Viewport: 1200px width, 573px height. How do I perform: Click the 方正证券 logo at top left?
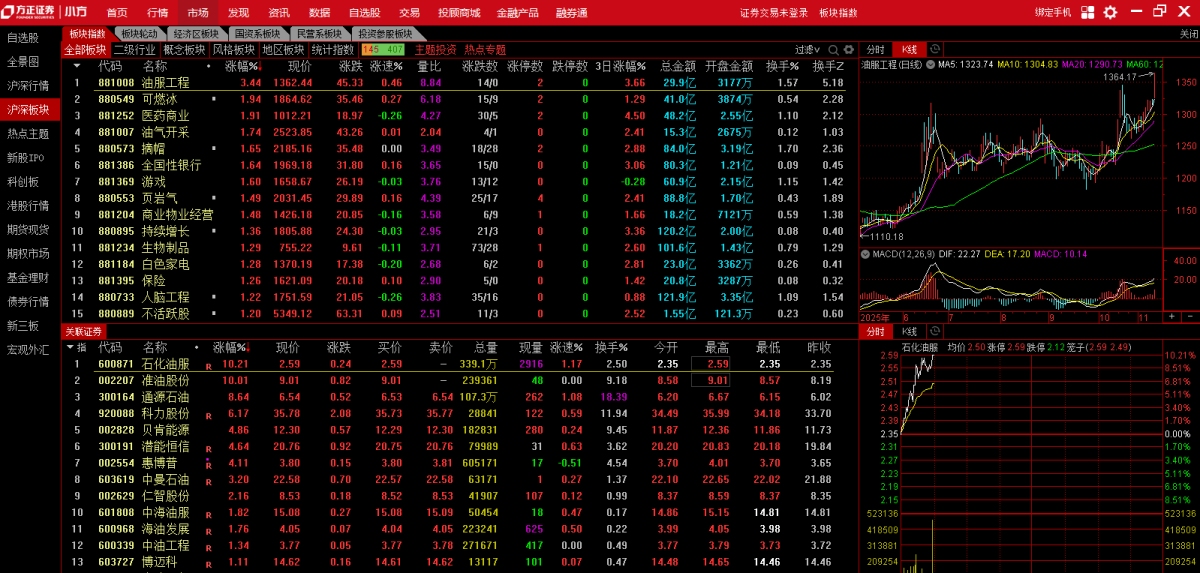click(x=28, y=12)
